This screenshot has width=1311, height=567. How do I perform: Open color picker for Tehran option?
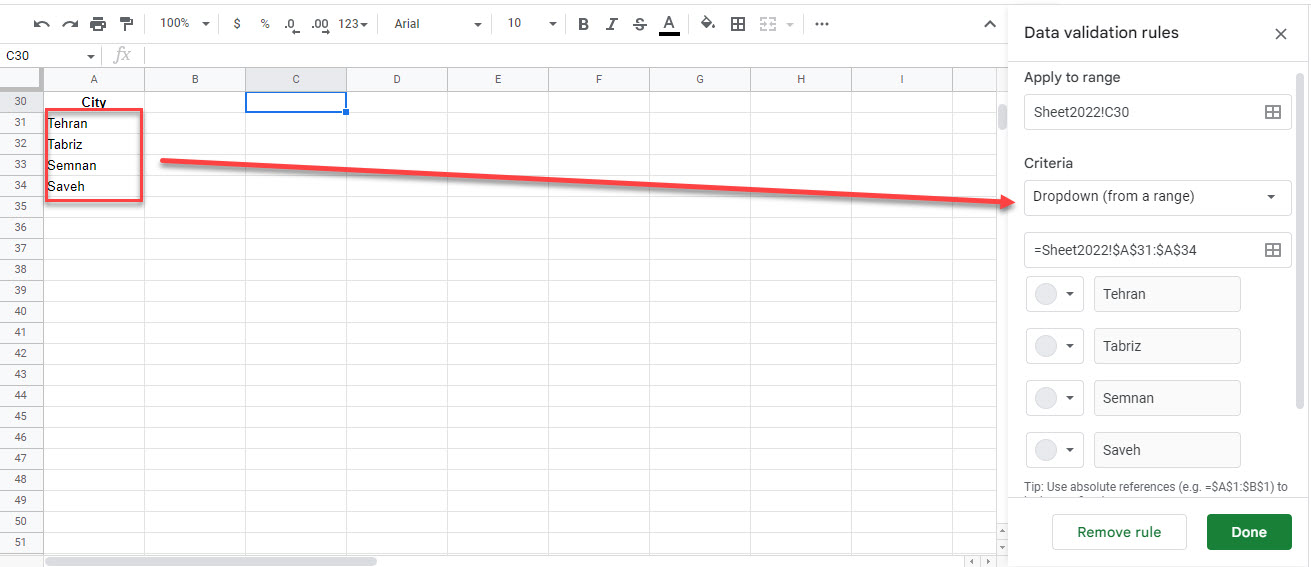click(x=1054, y=294)
